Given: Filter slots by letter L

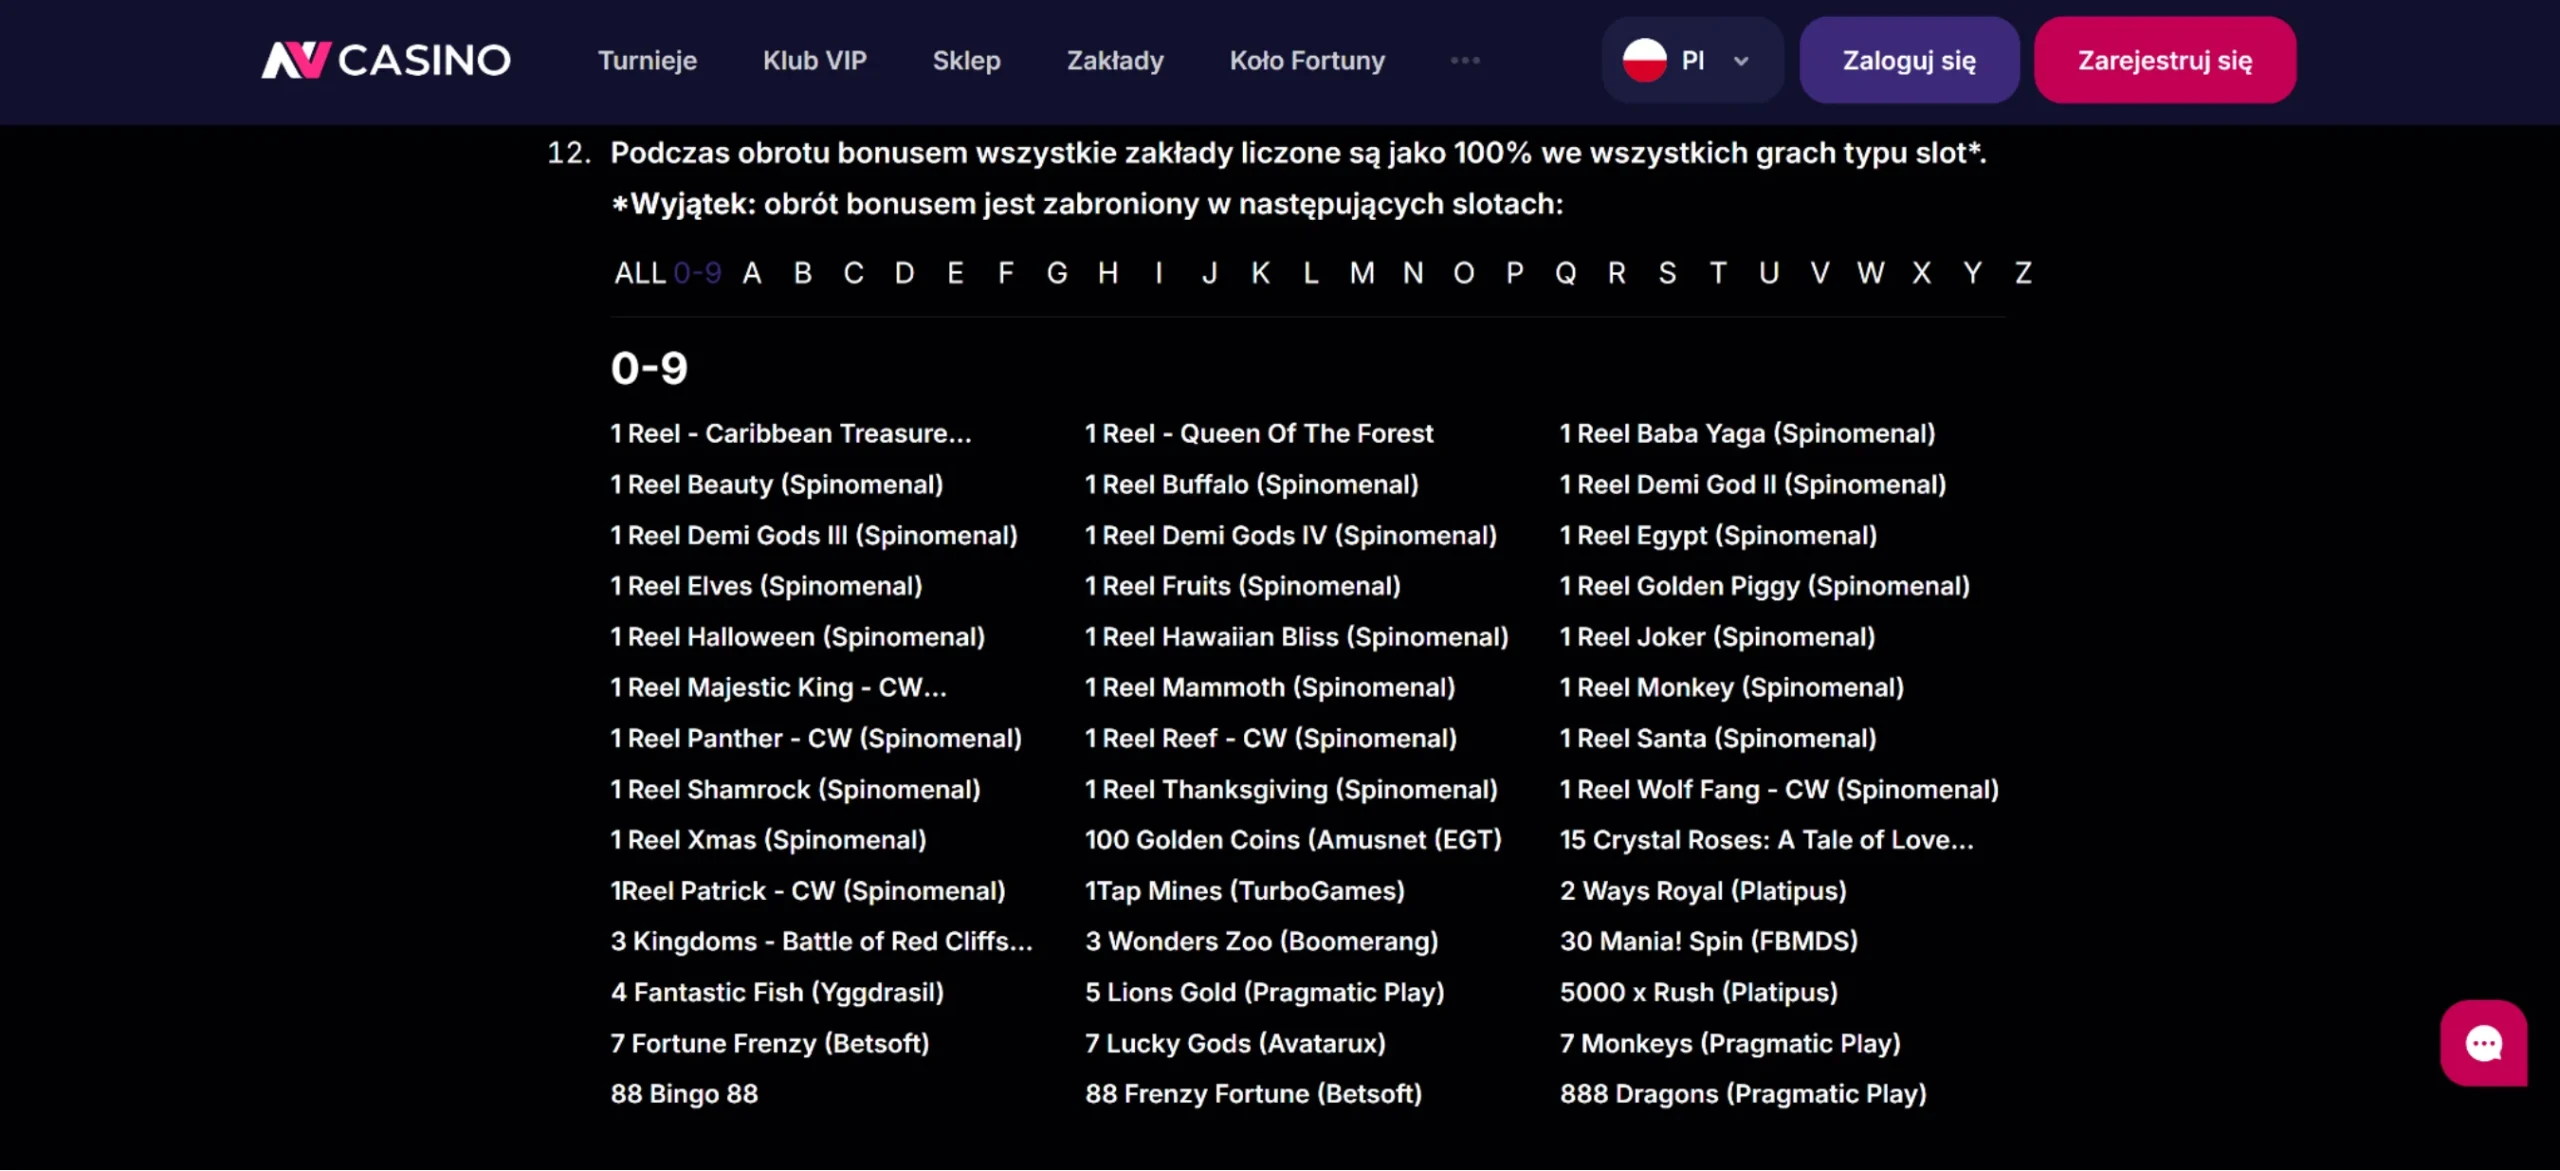Looking at the screenshot, I should [1311, 273].
